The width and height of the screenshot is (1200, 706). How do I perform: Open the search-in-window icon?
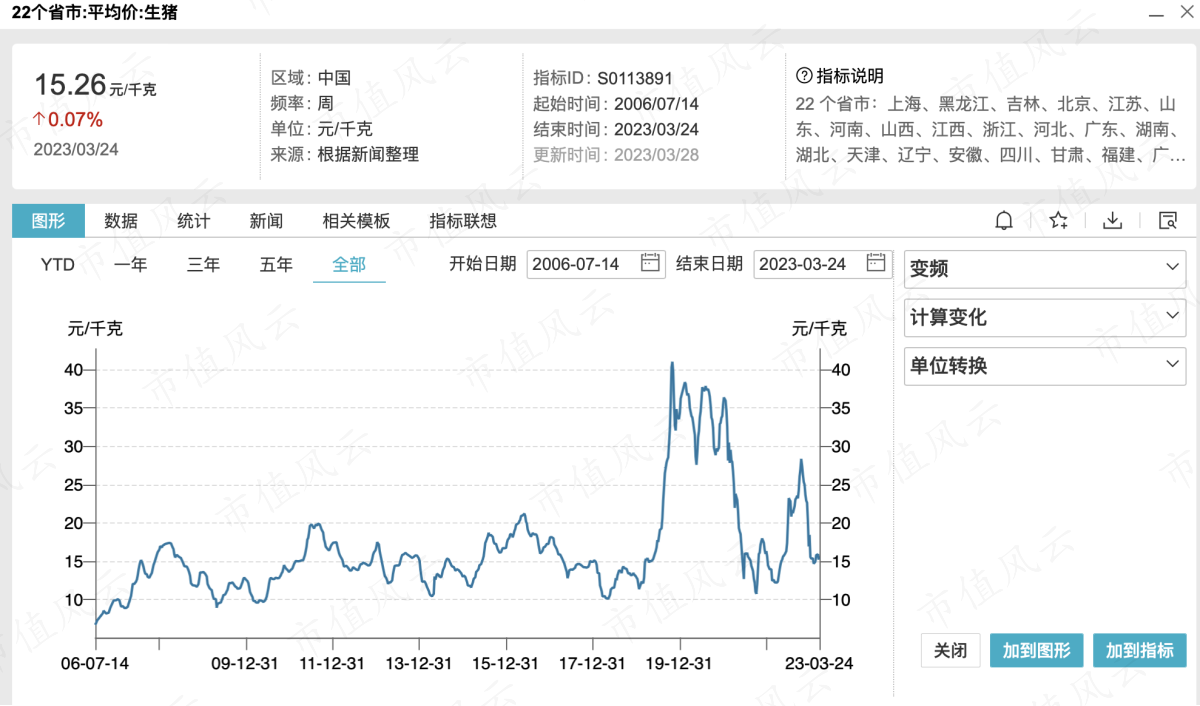tap(1167, 221)
